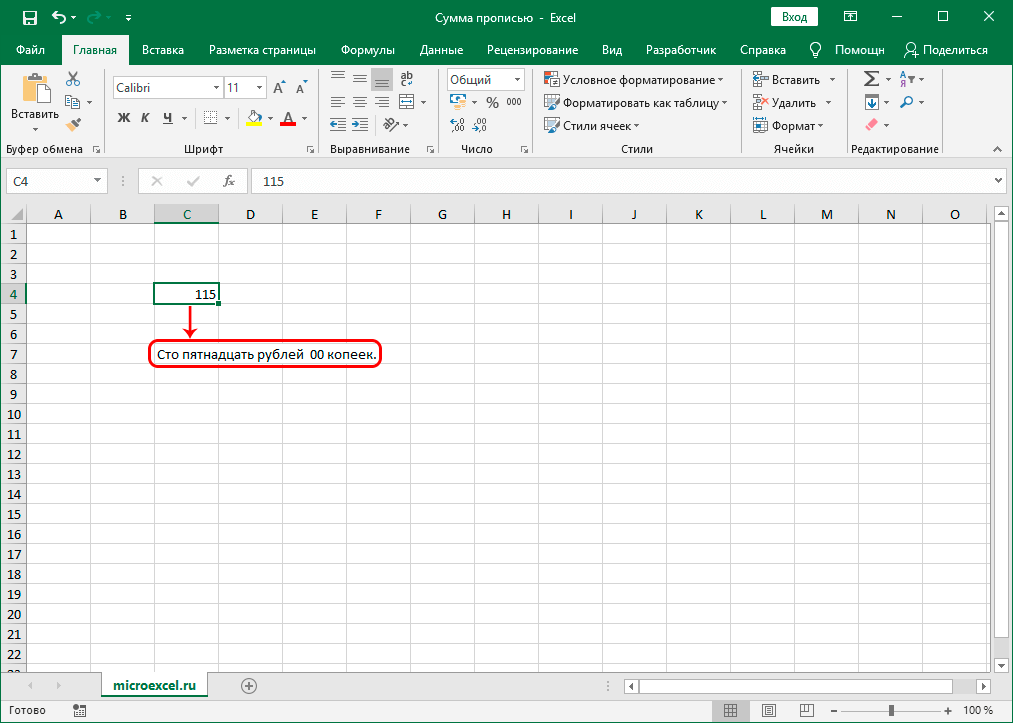Open the number format Общий dropdown
1013x723 pixels.
point(517,79)
